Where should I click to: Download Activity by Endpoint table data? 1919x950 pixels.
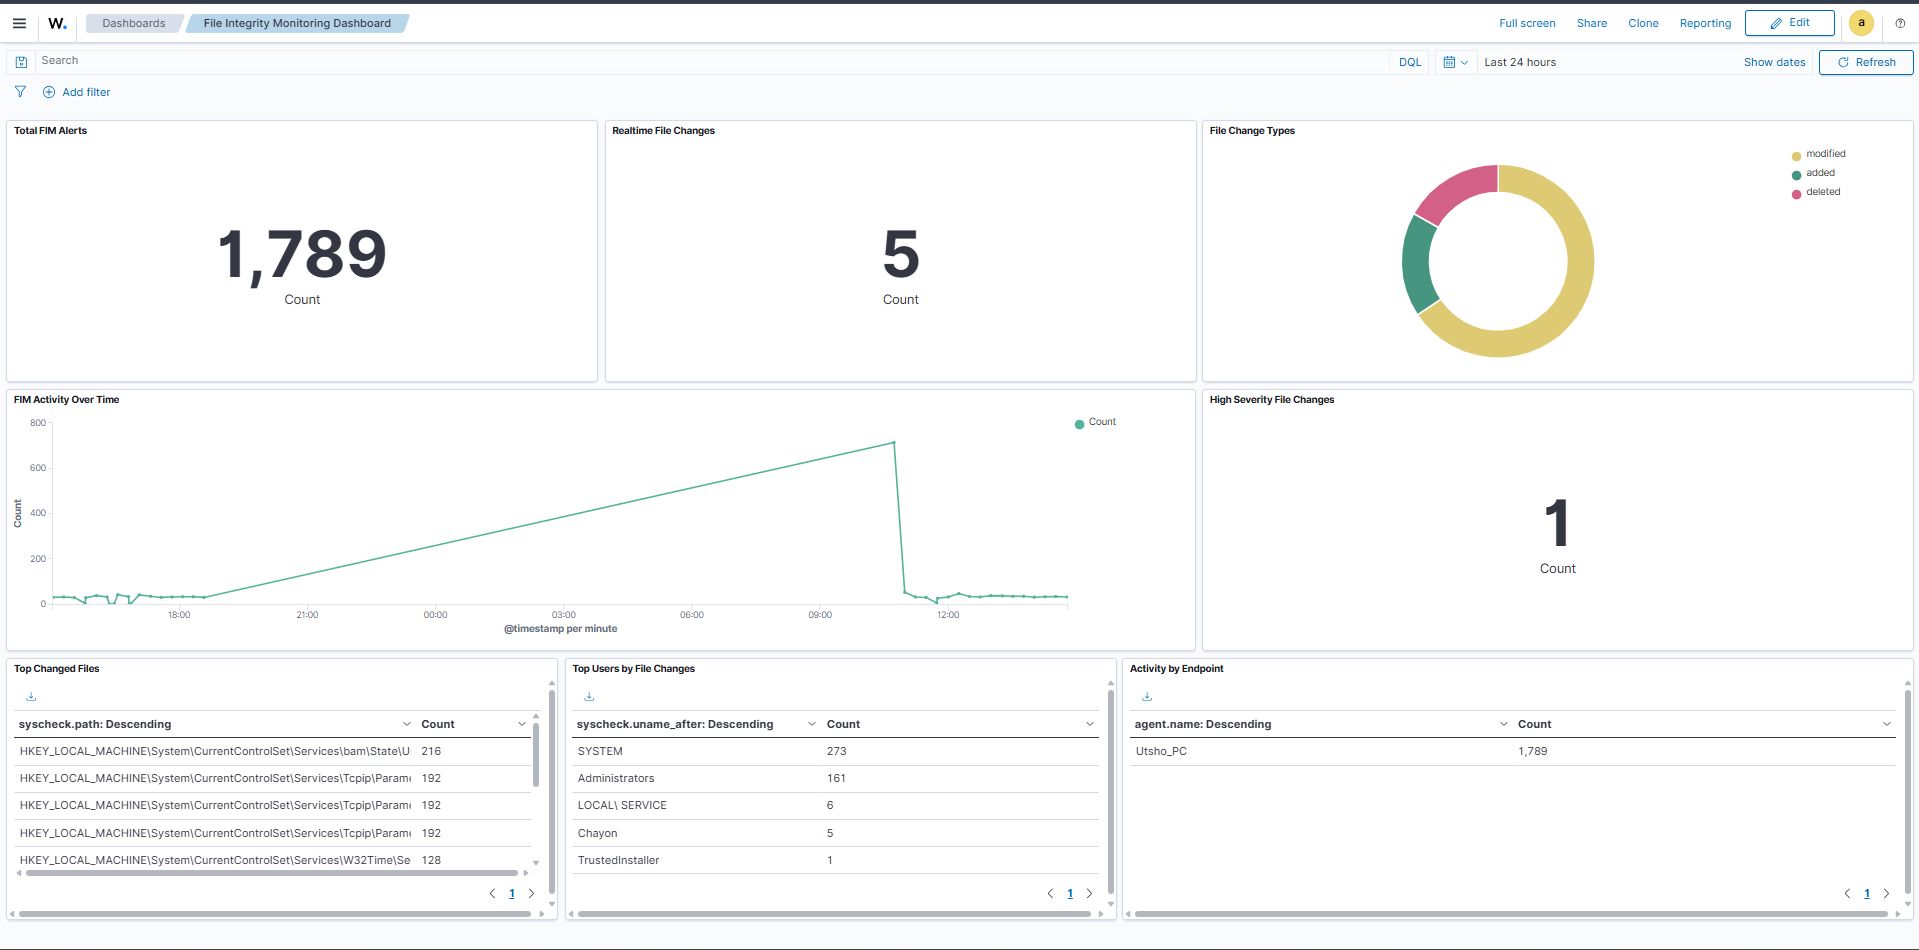click(1147, 696)
